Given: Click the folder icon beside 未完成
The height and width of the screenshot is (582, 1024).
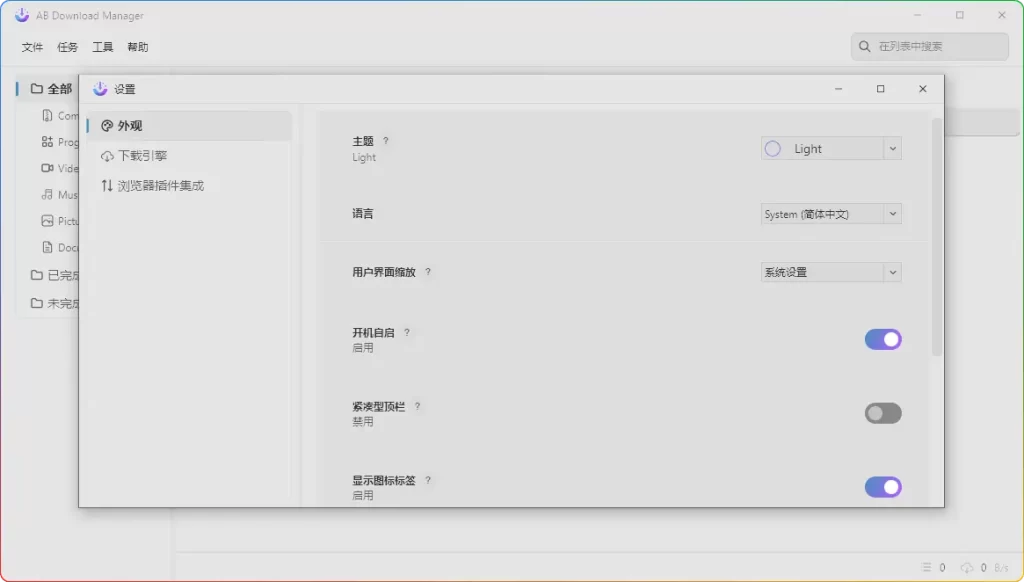Looking at the screenshot, I should (37, 303).
